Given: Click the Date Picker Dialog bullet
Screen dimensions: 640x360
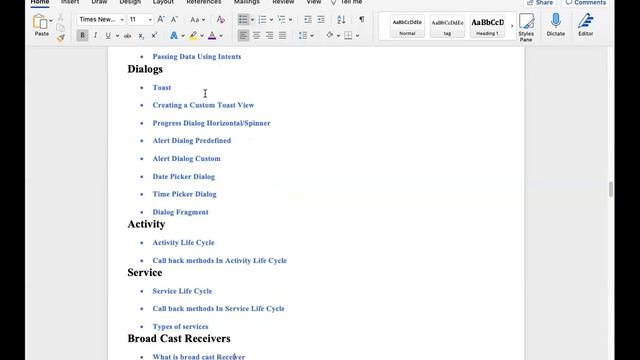Looking at the screenshot, I should (184, 176).
